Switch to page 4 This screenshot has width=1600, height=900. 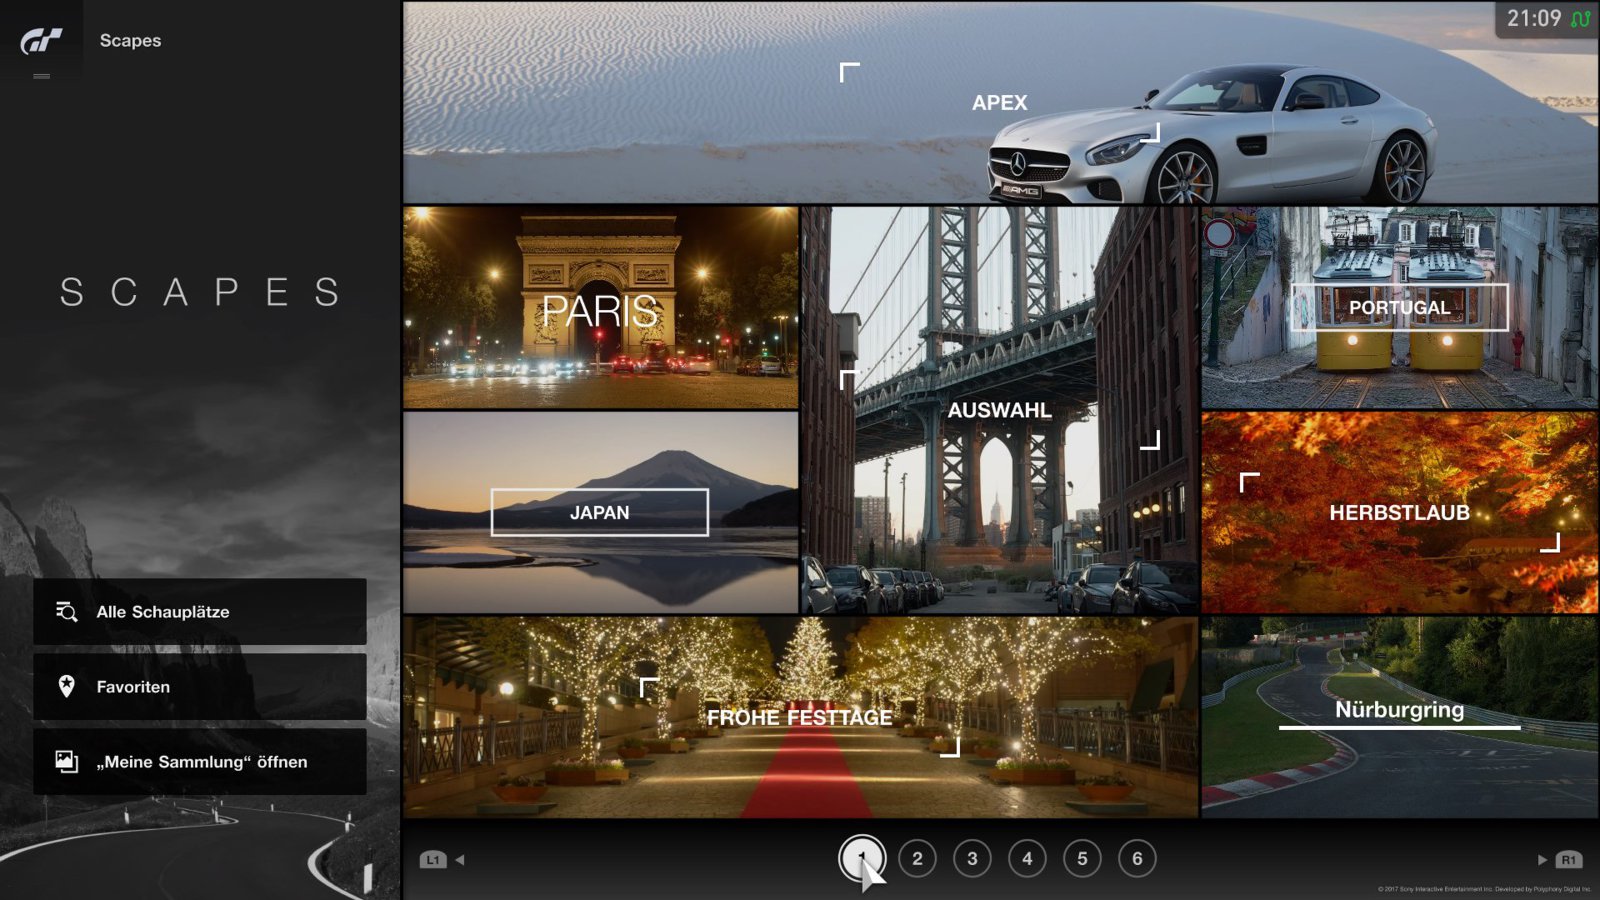[1027, 858]
